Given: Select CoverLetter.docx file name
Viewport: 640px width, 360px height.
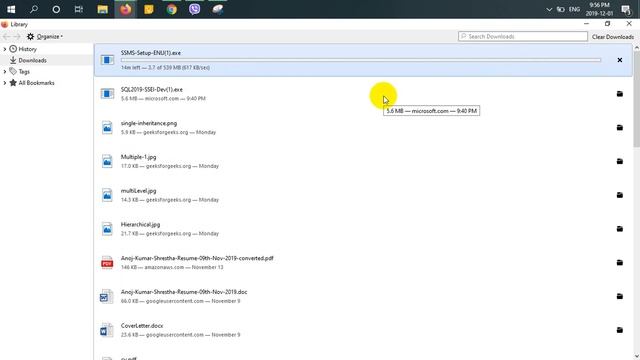Looking at the screenshot, I should point(142,326).
